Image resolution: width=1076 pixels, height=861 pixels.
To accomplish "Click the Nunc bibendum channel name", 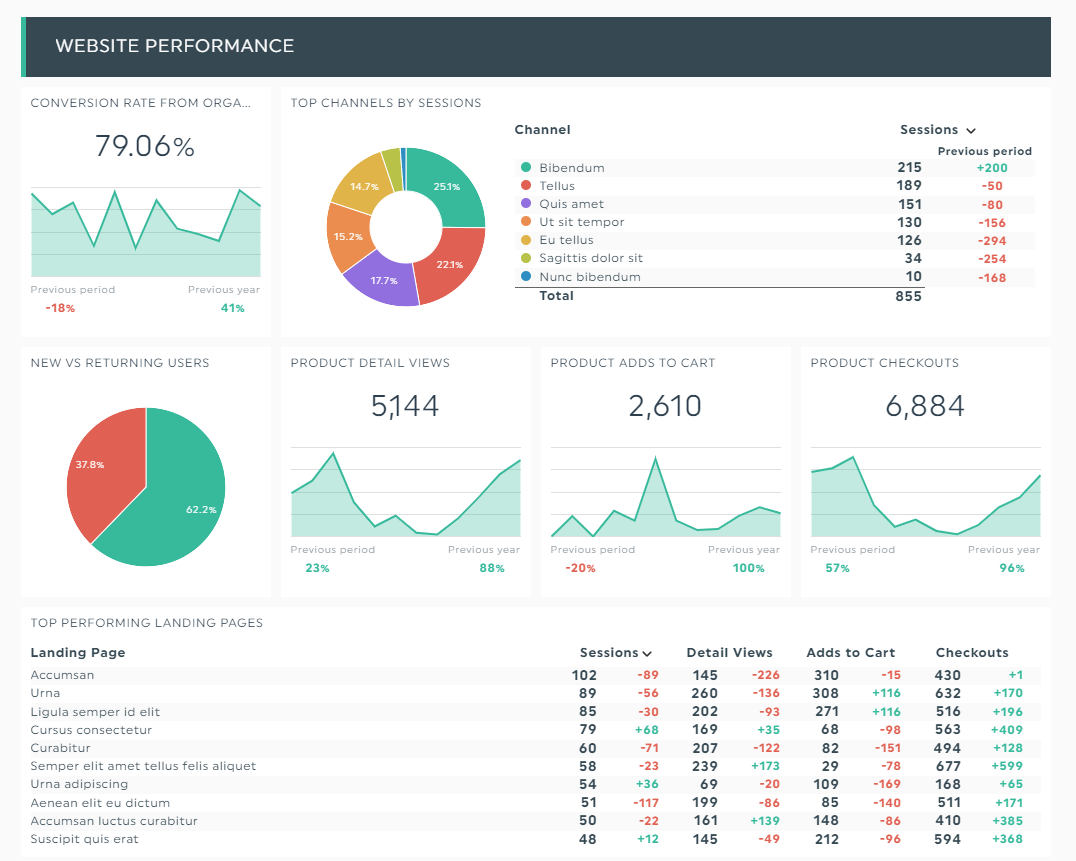I will 589,276.
